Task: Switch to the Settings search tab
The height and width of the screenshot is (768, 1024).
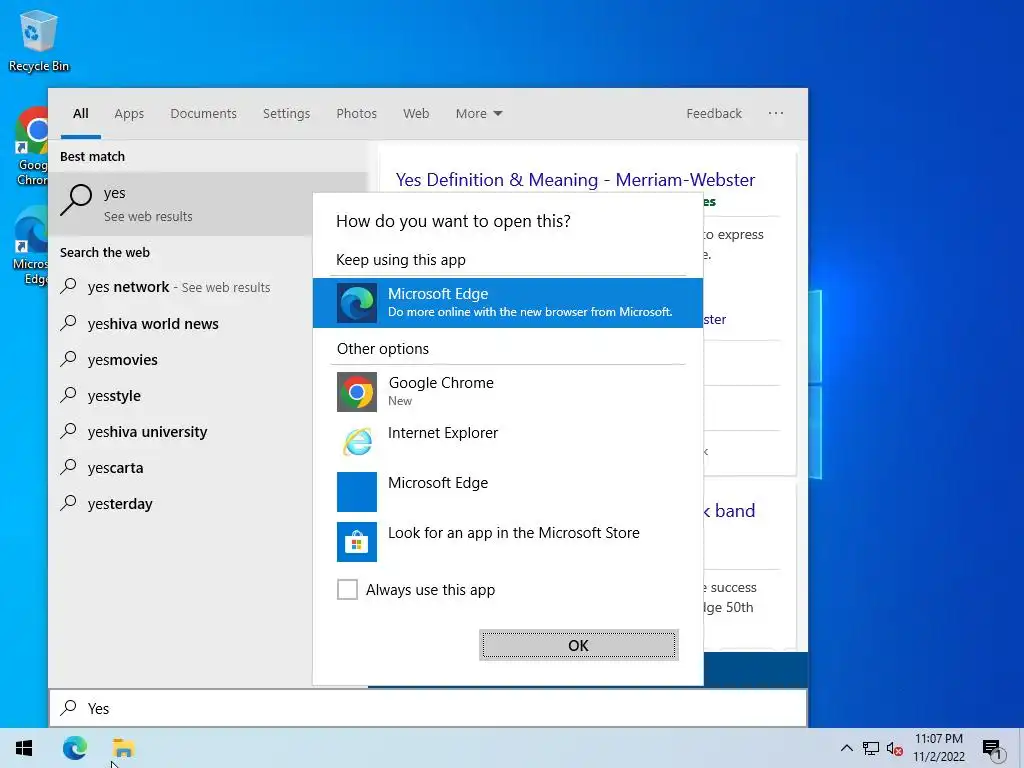Action: [x=286, y=114]
